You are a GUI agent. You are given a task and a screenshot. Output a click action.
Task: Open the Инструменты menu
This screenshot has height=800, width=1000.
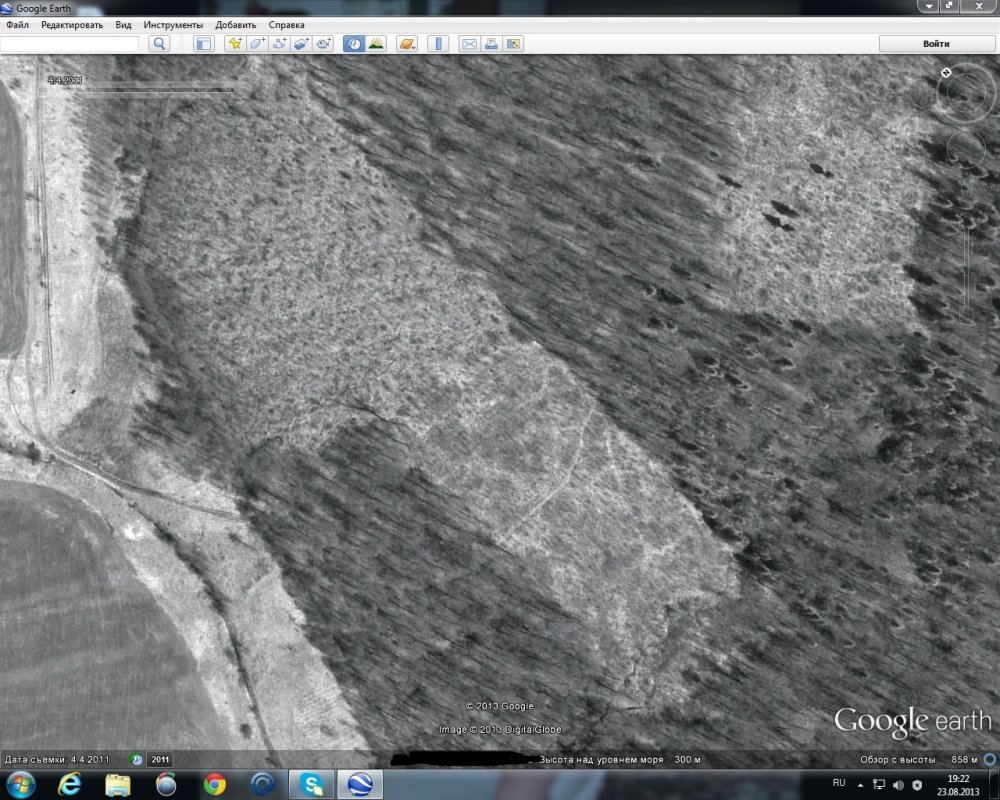pyautogui.click(x=173, y=24)
